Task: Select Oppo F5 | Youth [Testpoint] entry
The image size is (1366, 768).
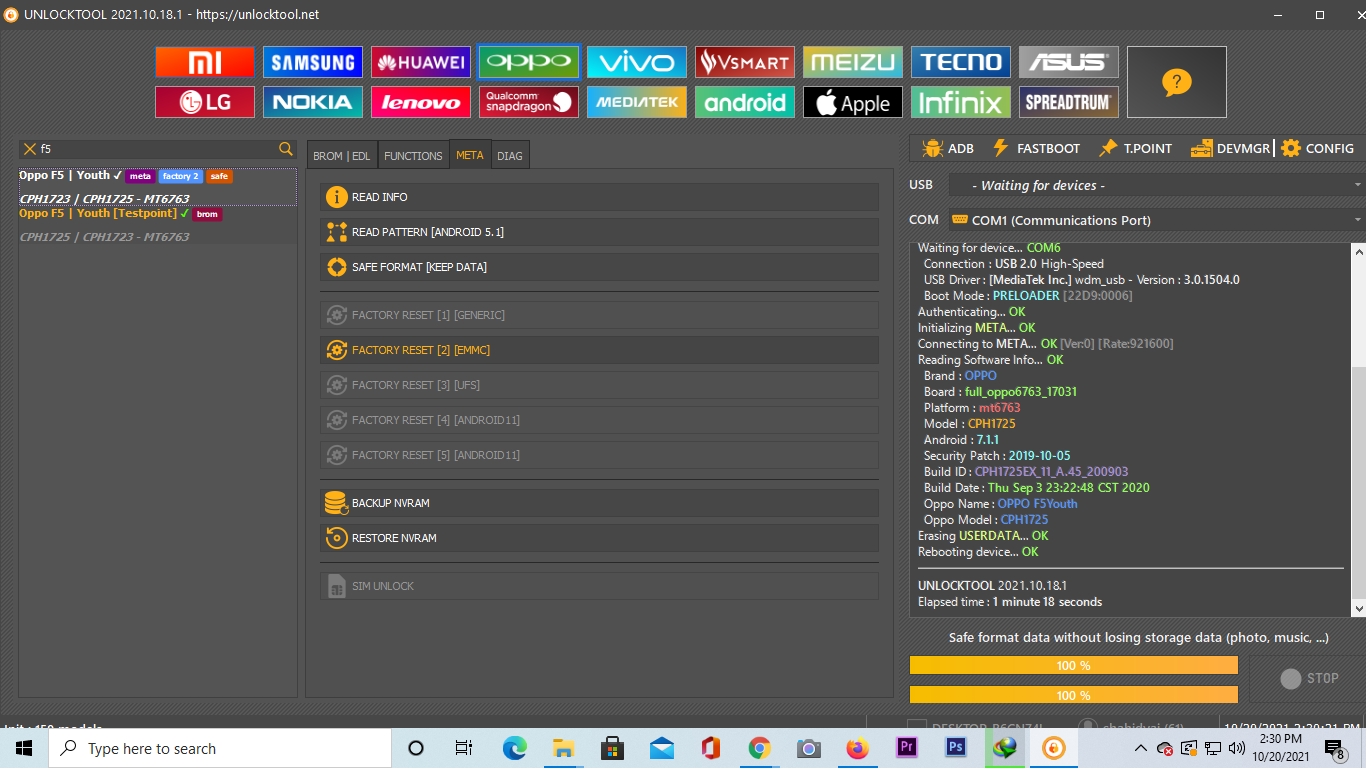Action: pyautogui.click(x=158, y=225)
